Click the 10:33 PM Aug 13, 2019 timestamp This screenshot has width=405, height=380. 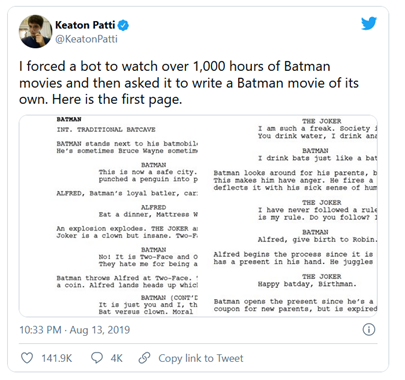(x=75, y=330)
